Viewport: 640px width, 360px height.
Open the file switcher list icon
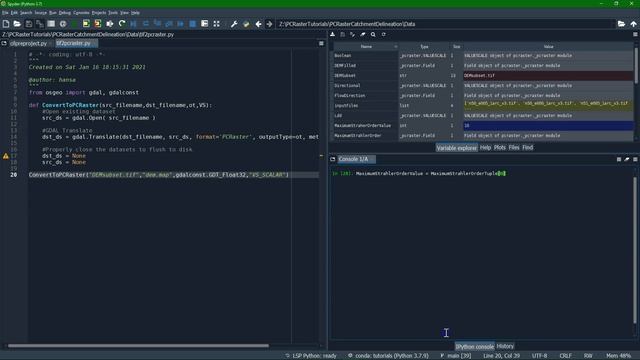(x=51, y=24)
